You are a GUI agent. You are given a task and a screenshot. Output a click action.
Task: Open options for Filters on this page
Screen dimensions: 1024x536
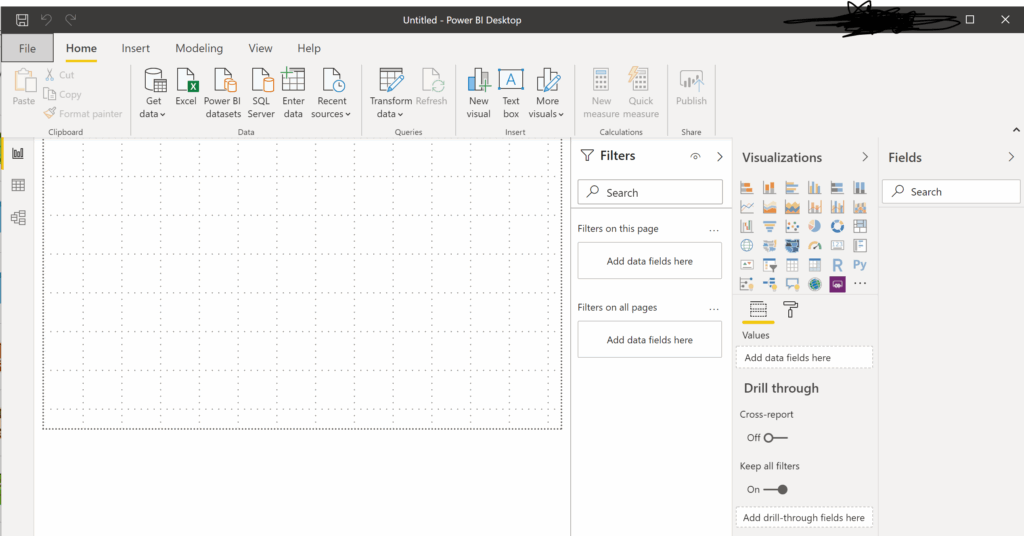coord(714,230)
